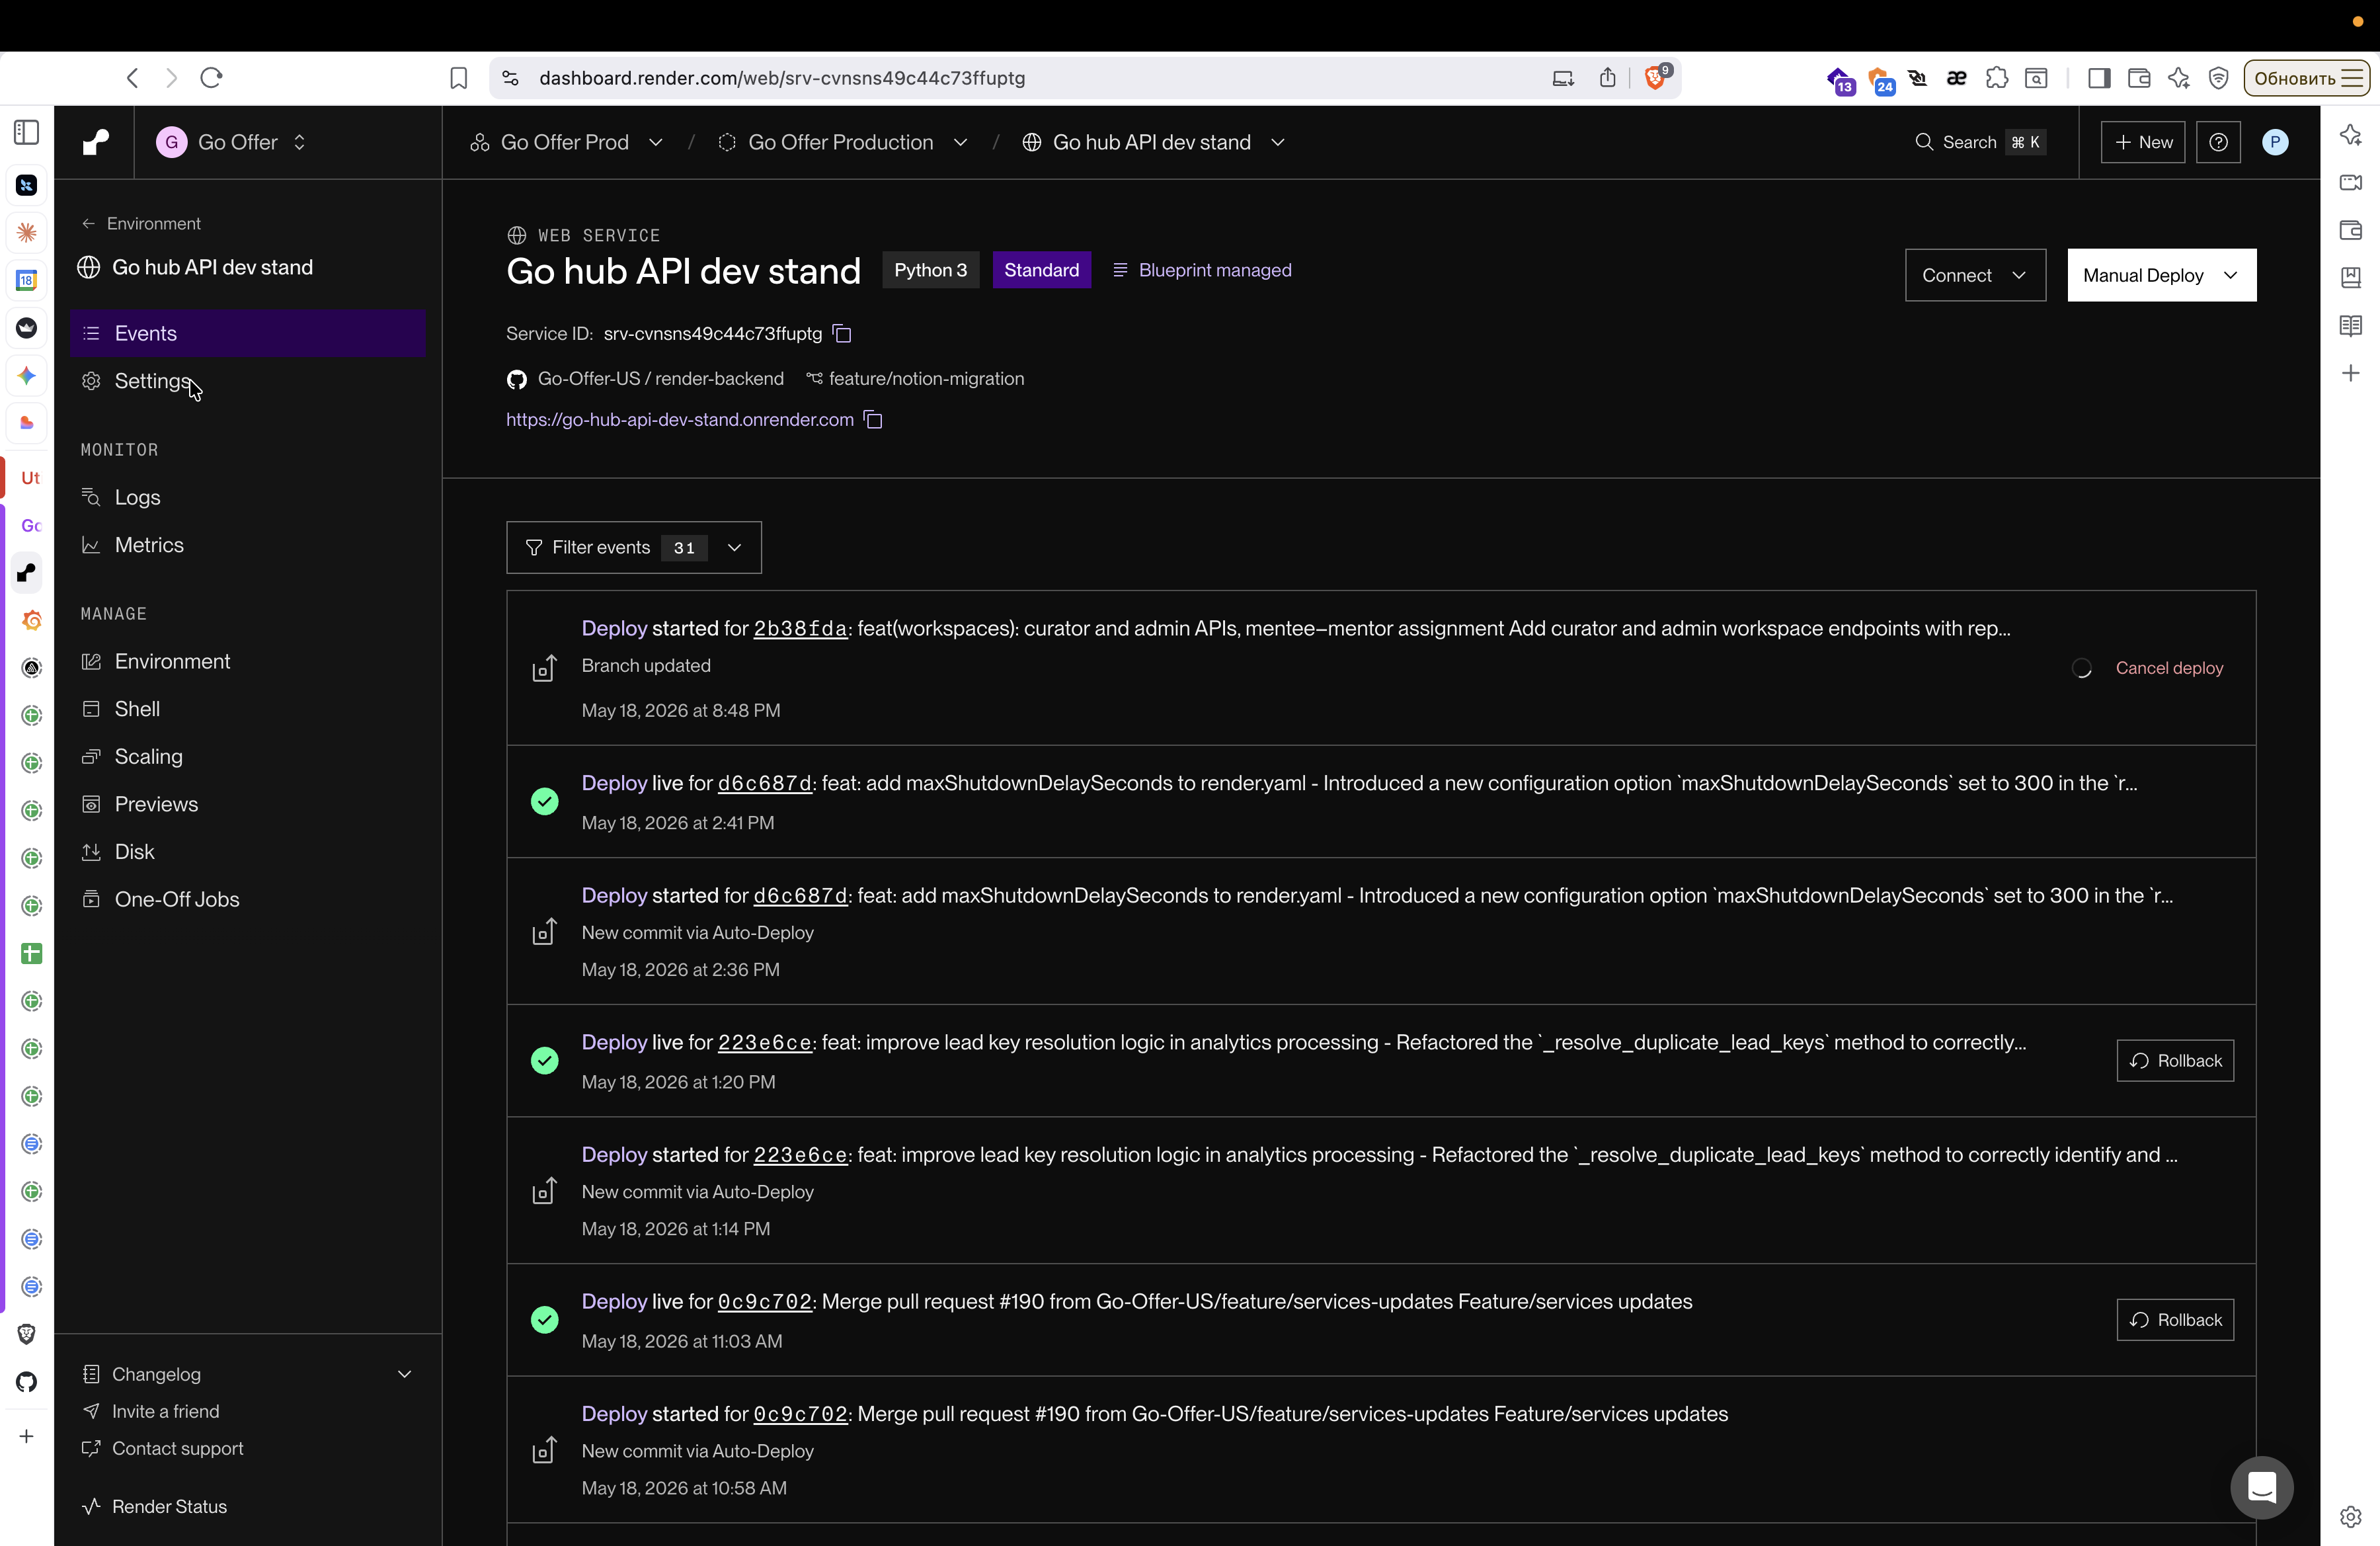Click the Search field in header
Viewport: 2380px width, 1546px height.
coord(1980,142)
